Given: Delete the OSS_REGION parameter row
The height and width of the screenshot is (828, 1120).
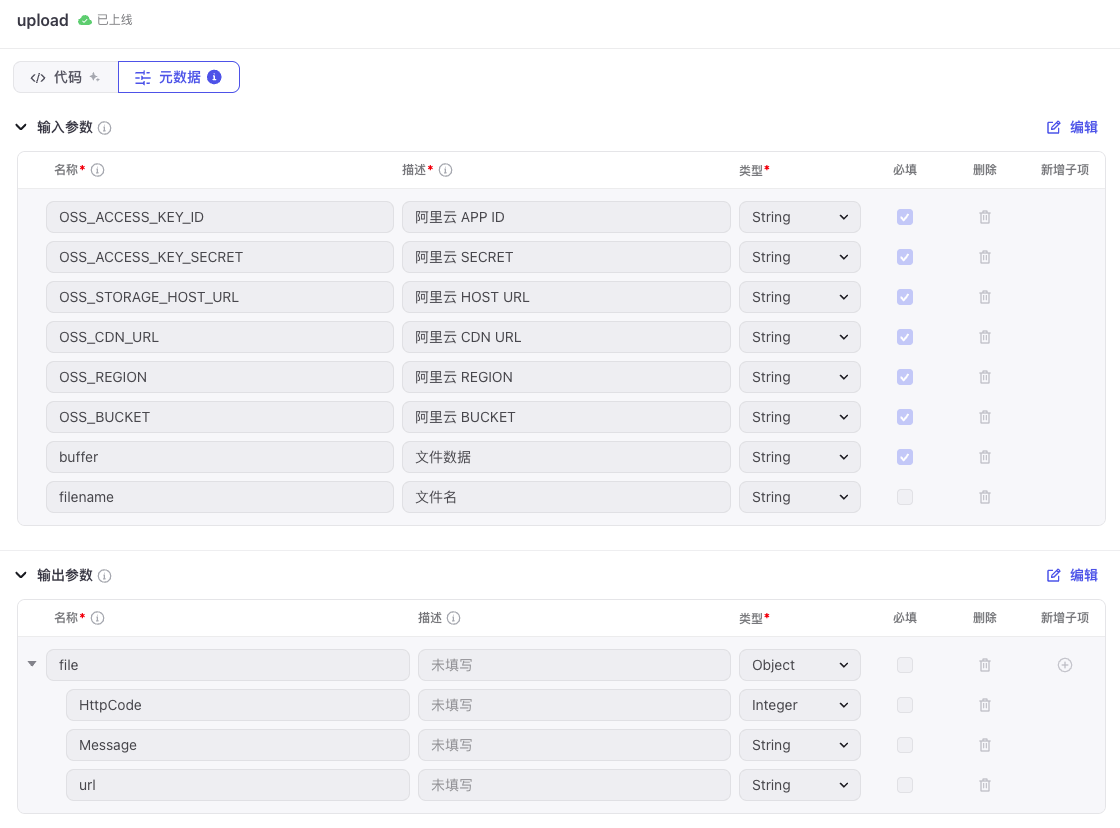Looking at the screenshot, I should click(984, 377).
